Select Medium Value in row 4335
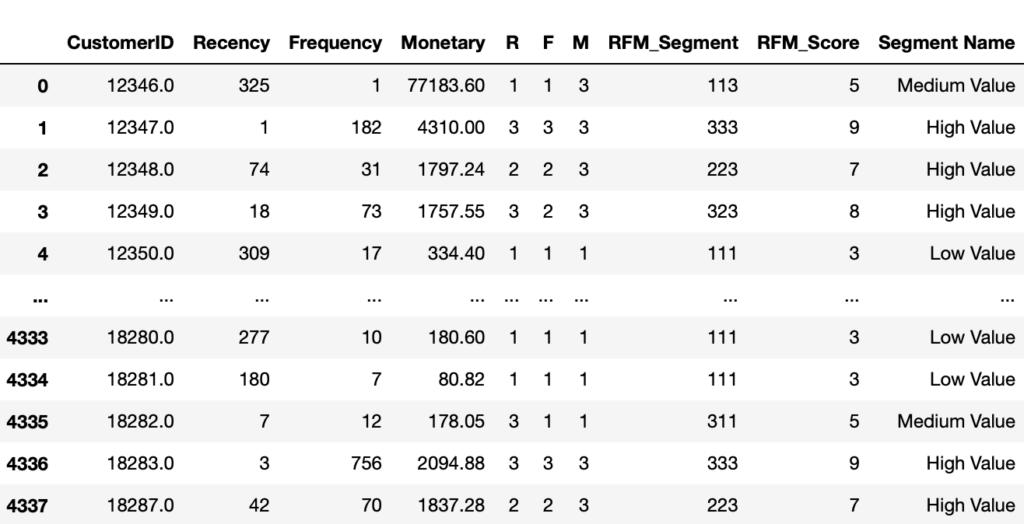Viewport: 1024px width, 524px height. 956,421
